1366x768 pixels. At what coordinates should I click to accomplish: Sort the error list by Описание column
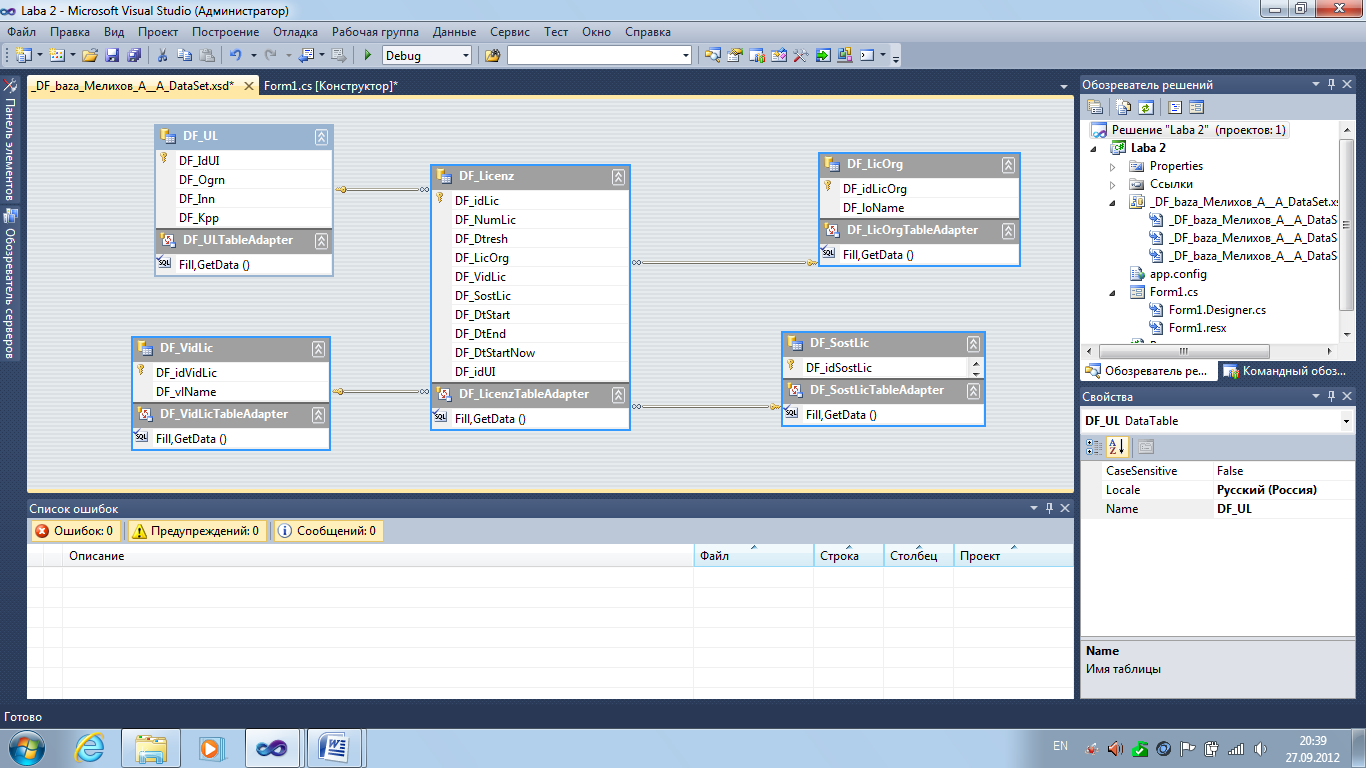(x=378, y=555)
